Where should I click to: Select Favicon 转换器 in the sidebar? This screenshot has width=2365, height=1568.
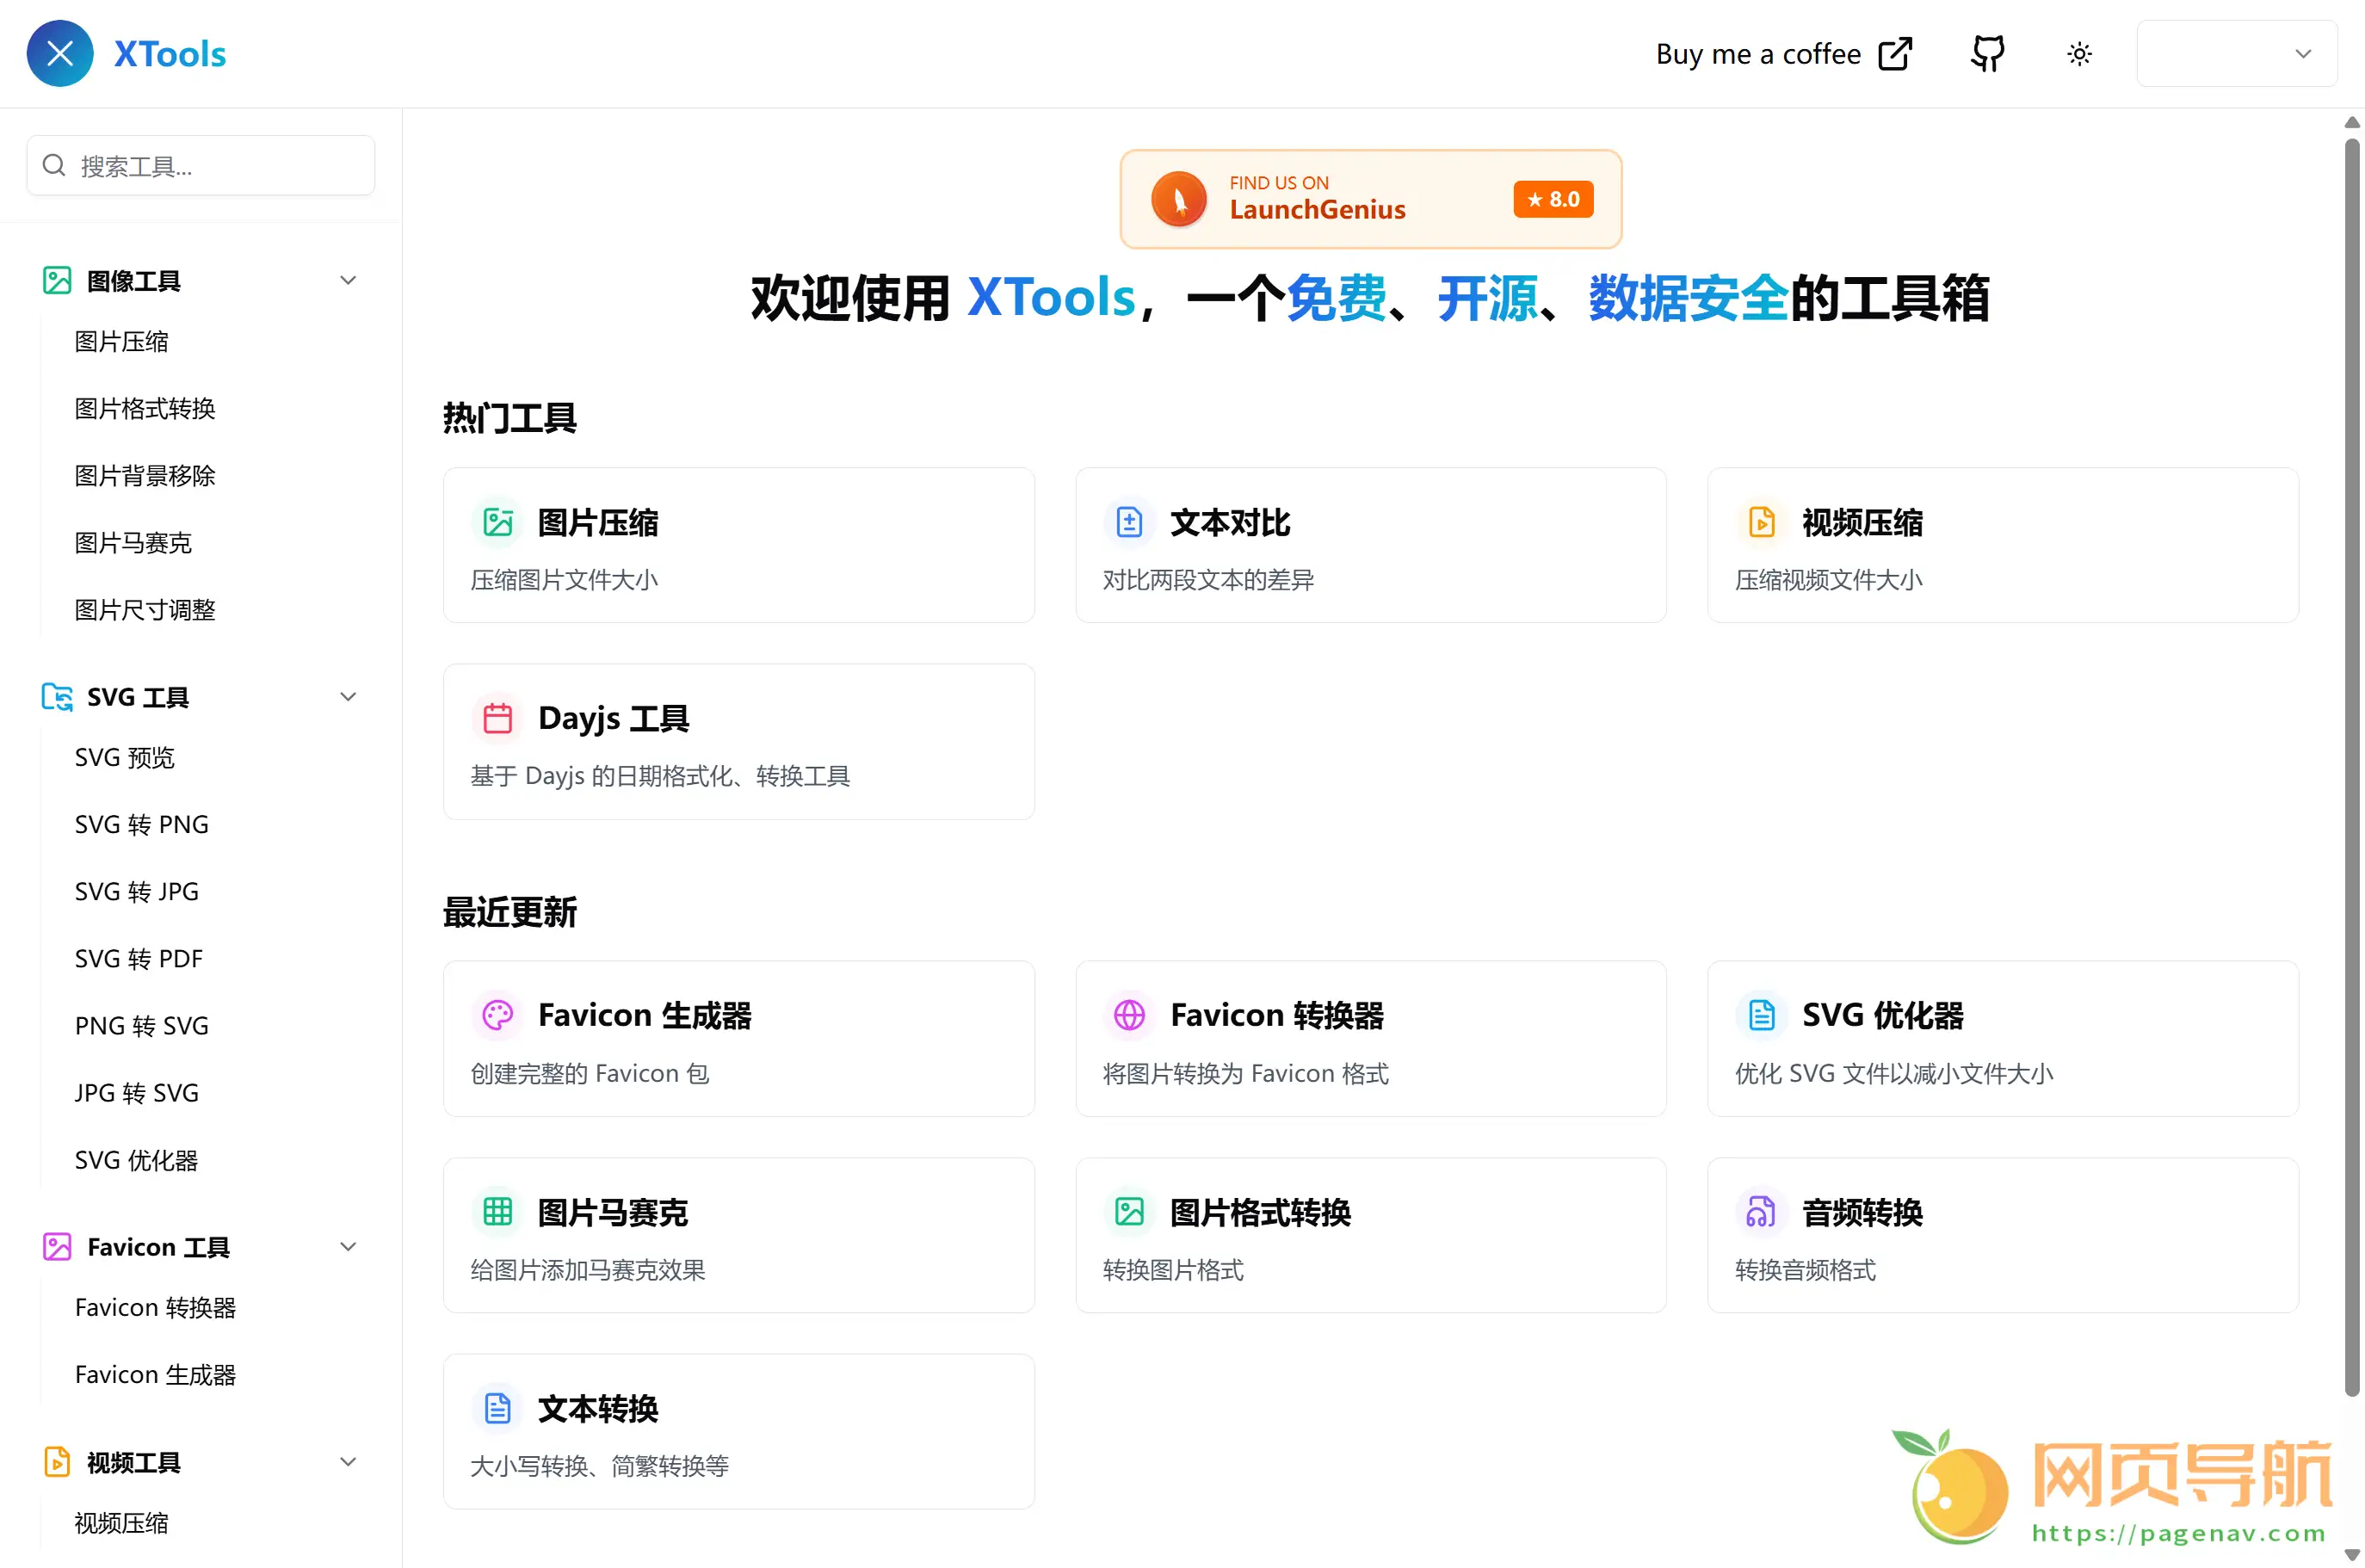click(x=155, y=1308)
